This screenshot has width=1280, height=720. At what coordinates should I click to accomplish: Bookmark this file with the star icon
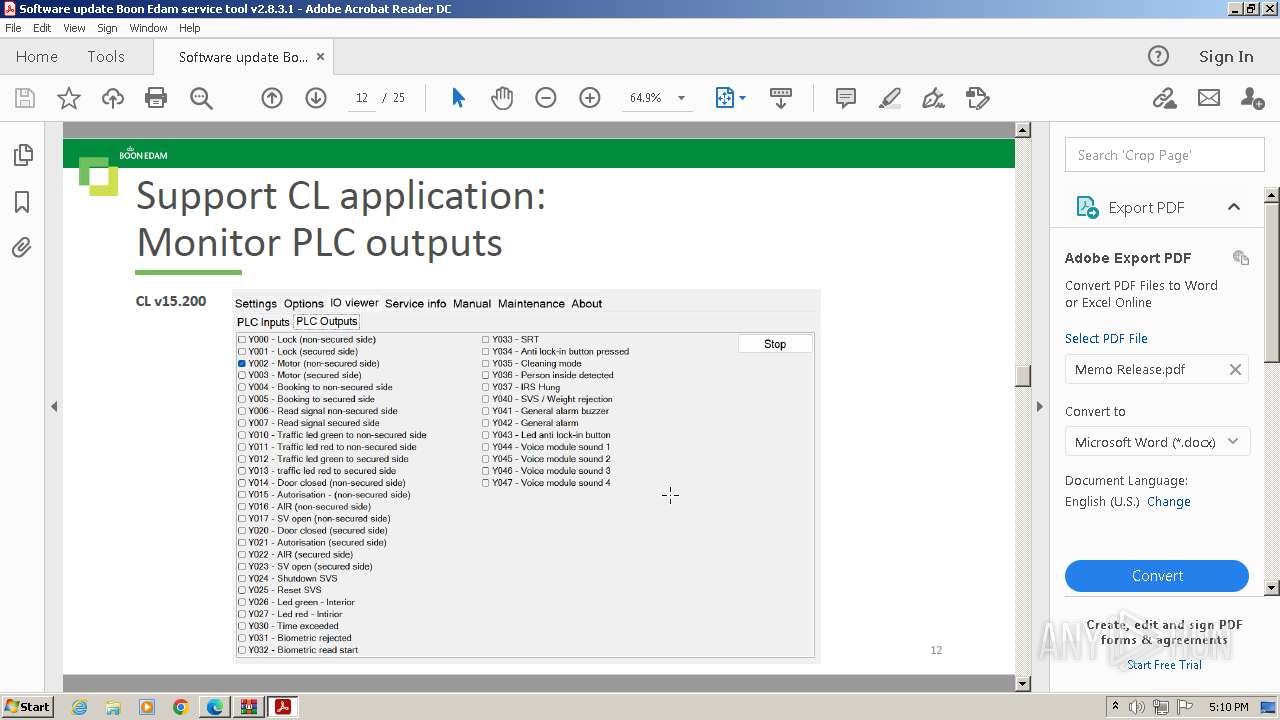(69, 98)
